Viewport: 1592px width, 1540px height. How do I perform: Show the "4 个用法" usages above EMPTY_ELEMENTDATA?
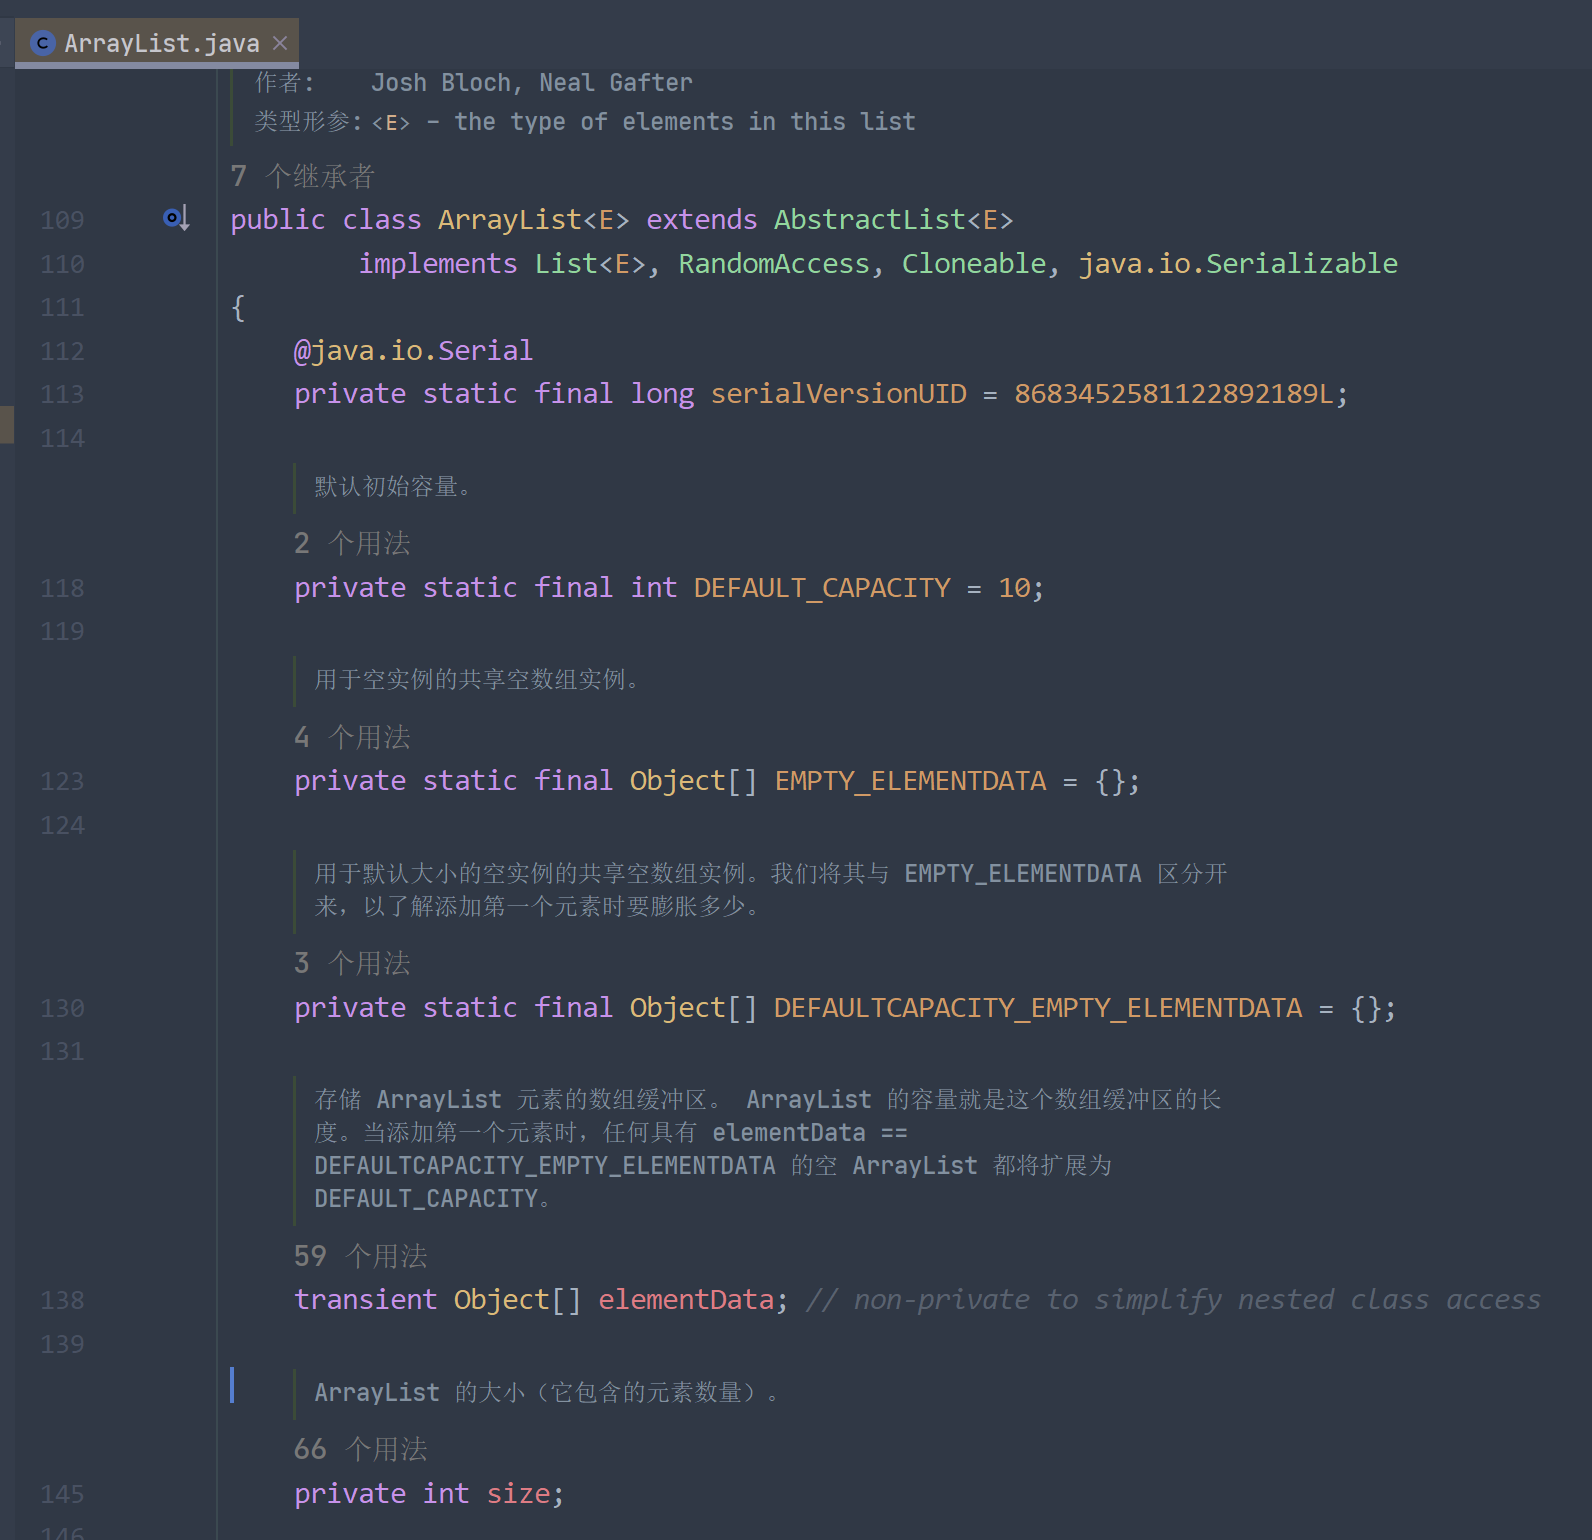coord(352,737)
